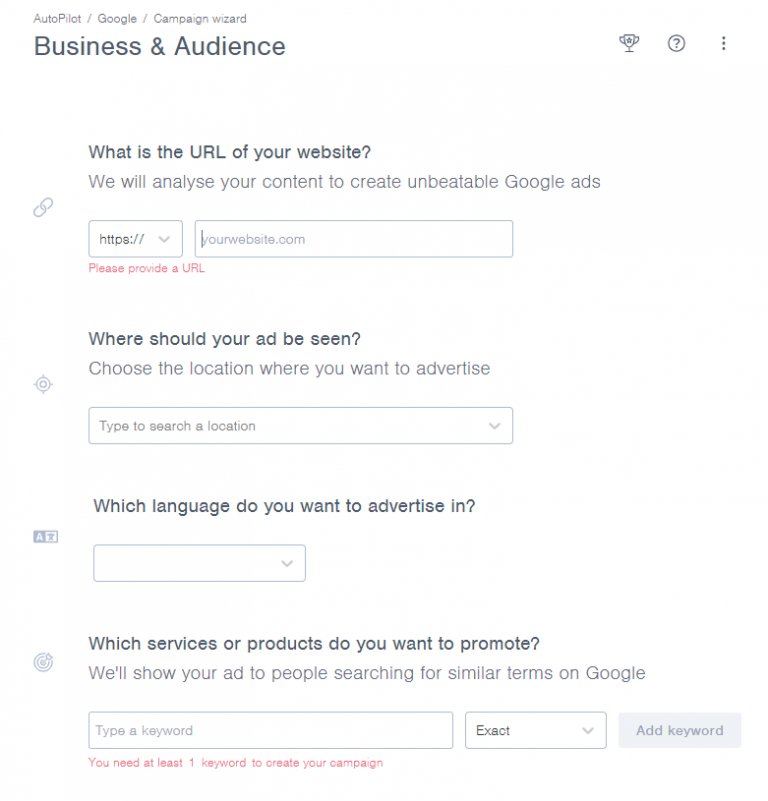This screenshot has width=768, height=801.
Task: Open the Google breadcrumb link
Action: (x=117, y=18)
